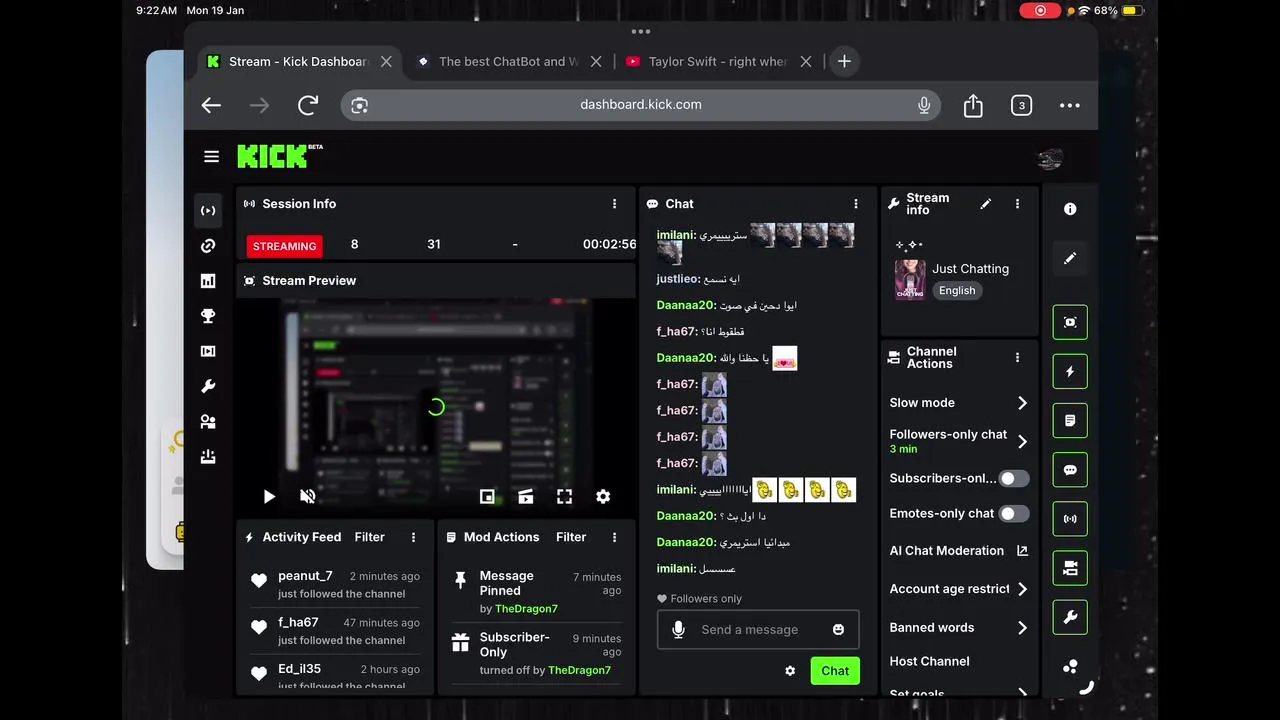Toggle the Session Info broadcast icon in right sidebar

[1070, 519]
